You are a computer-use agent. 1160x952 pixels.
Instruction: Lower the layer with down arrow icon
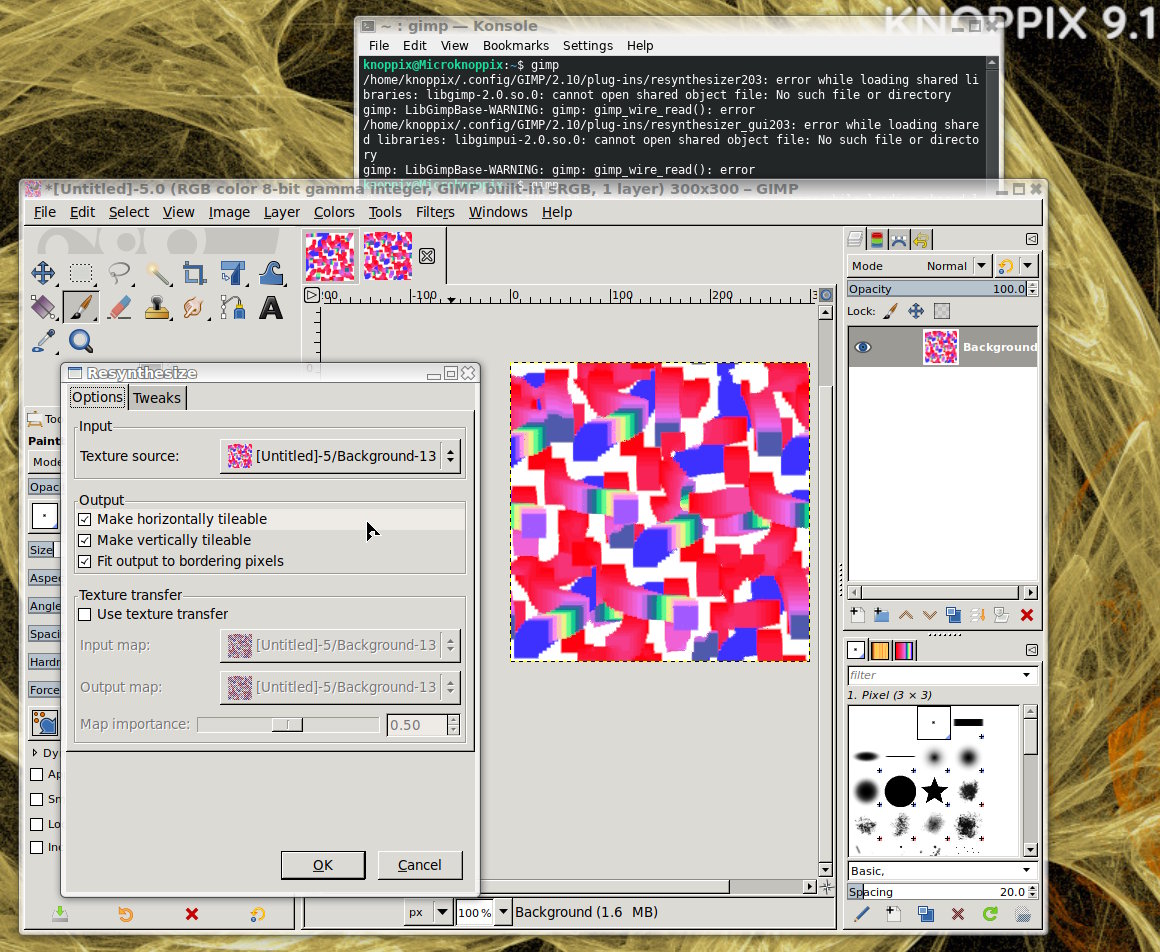coord(929,615)
